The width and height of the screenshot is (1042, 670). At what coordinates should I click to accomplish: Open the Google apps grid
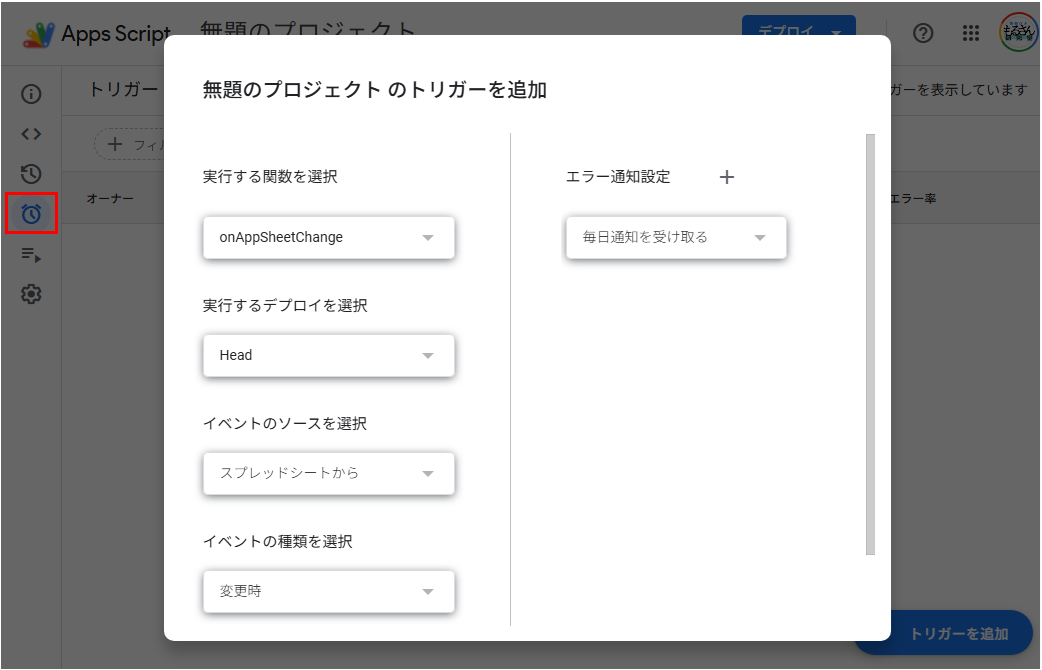969,33
